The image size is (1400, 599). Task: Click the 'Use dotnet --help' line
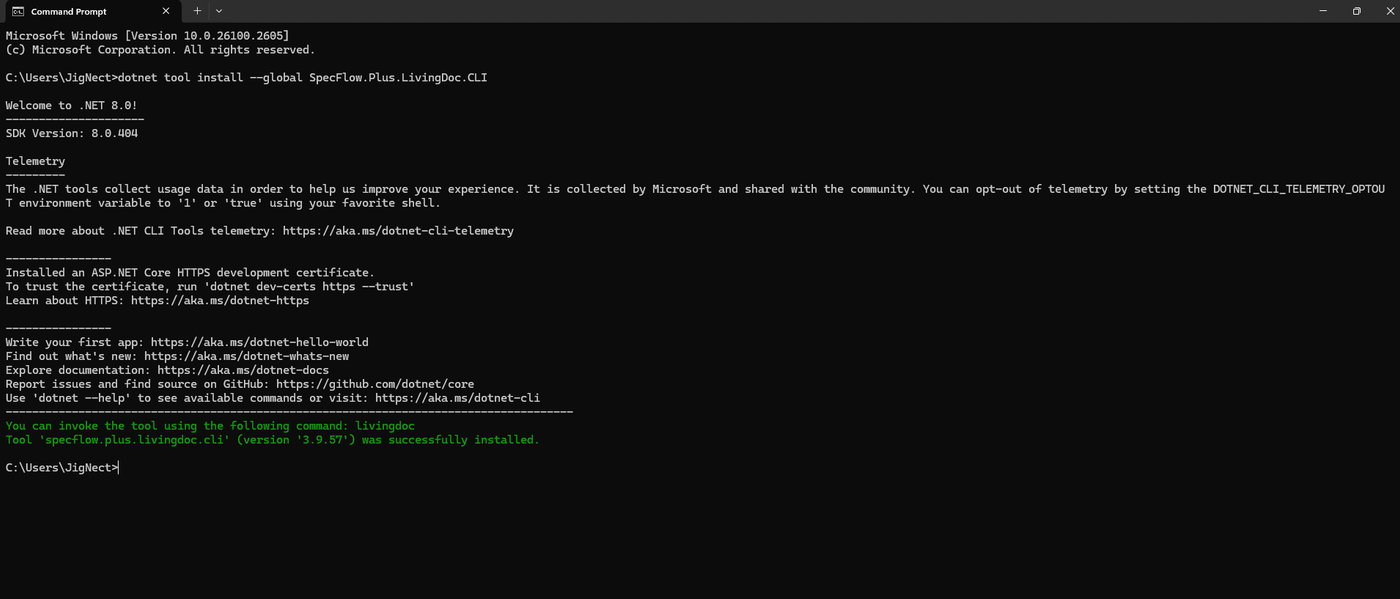[x=273, y=398]
